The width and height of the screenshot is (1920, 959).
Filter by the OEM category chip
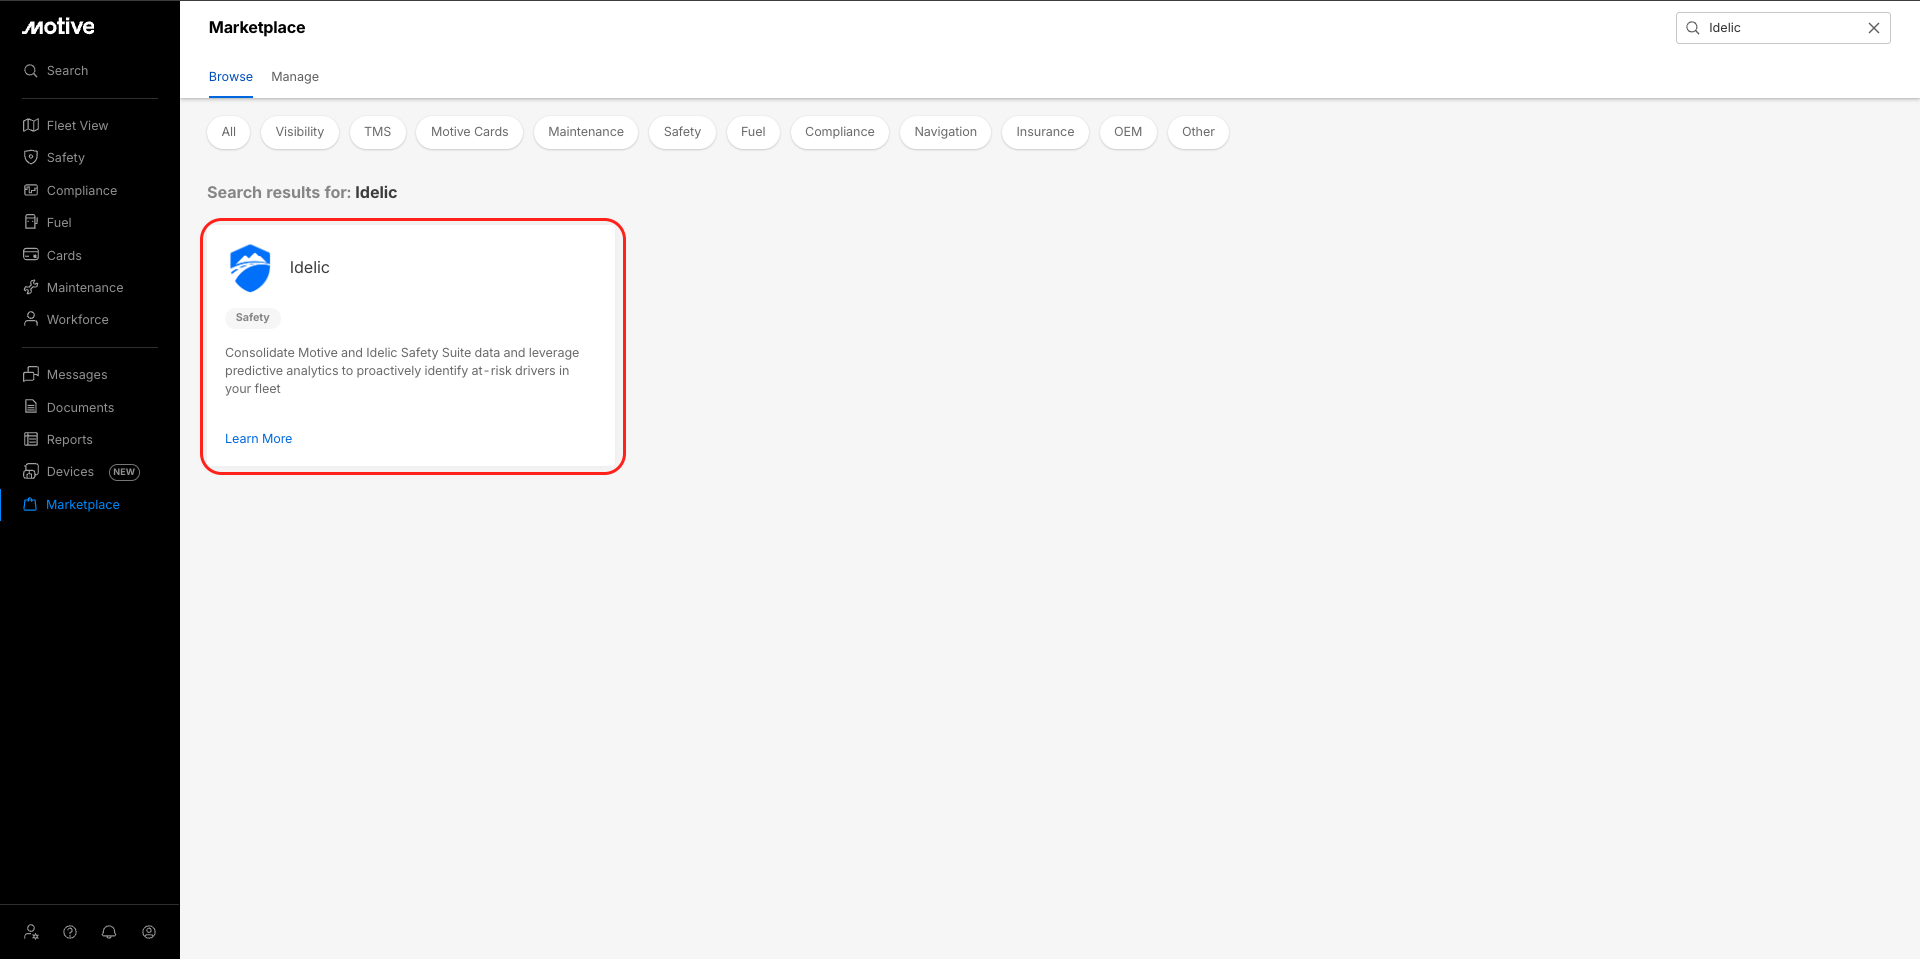pos(1128,132)
